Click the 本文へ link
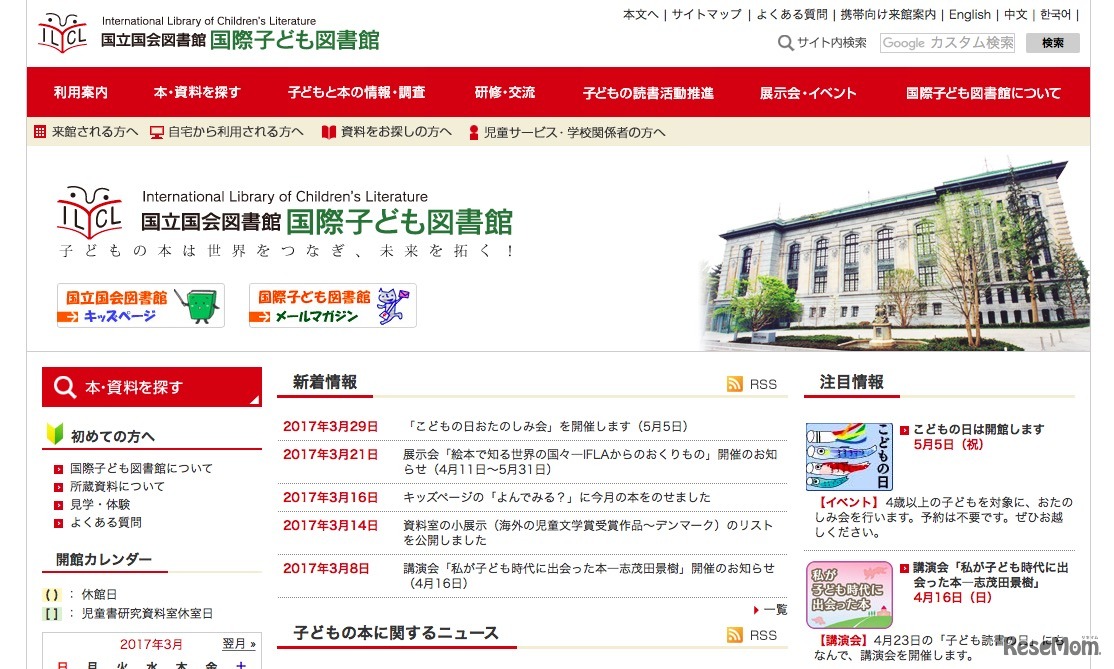 point(641,14)
